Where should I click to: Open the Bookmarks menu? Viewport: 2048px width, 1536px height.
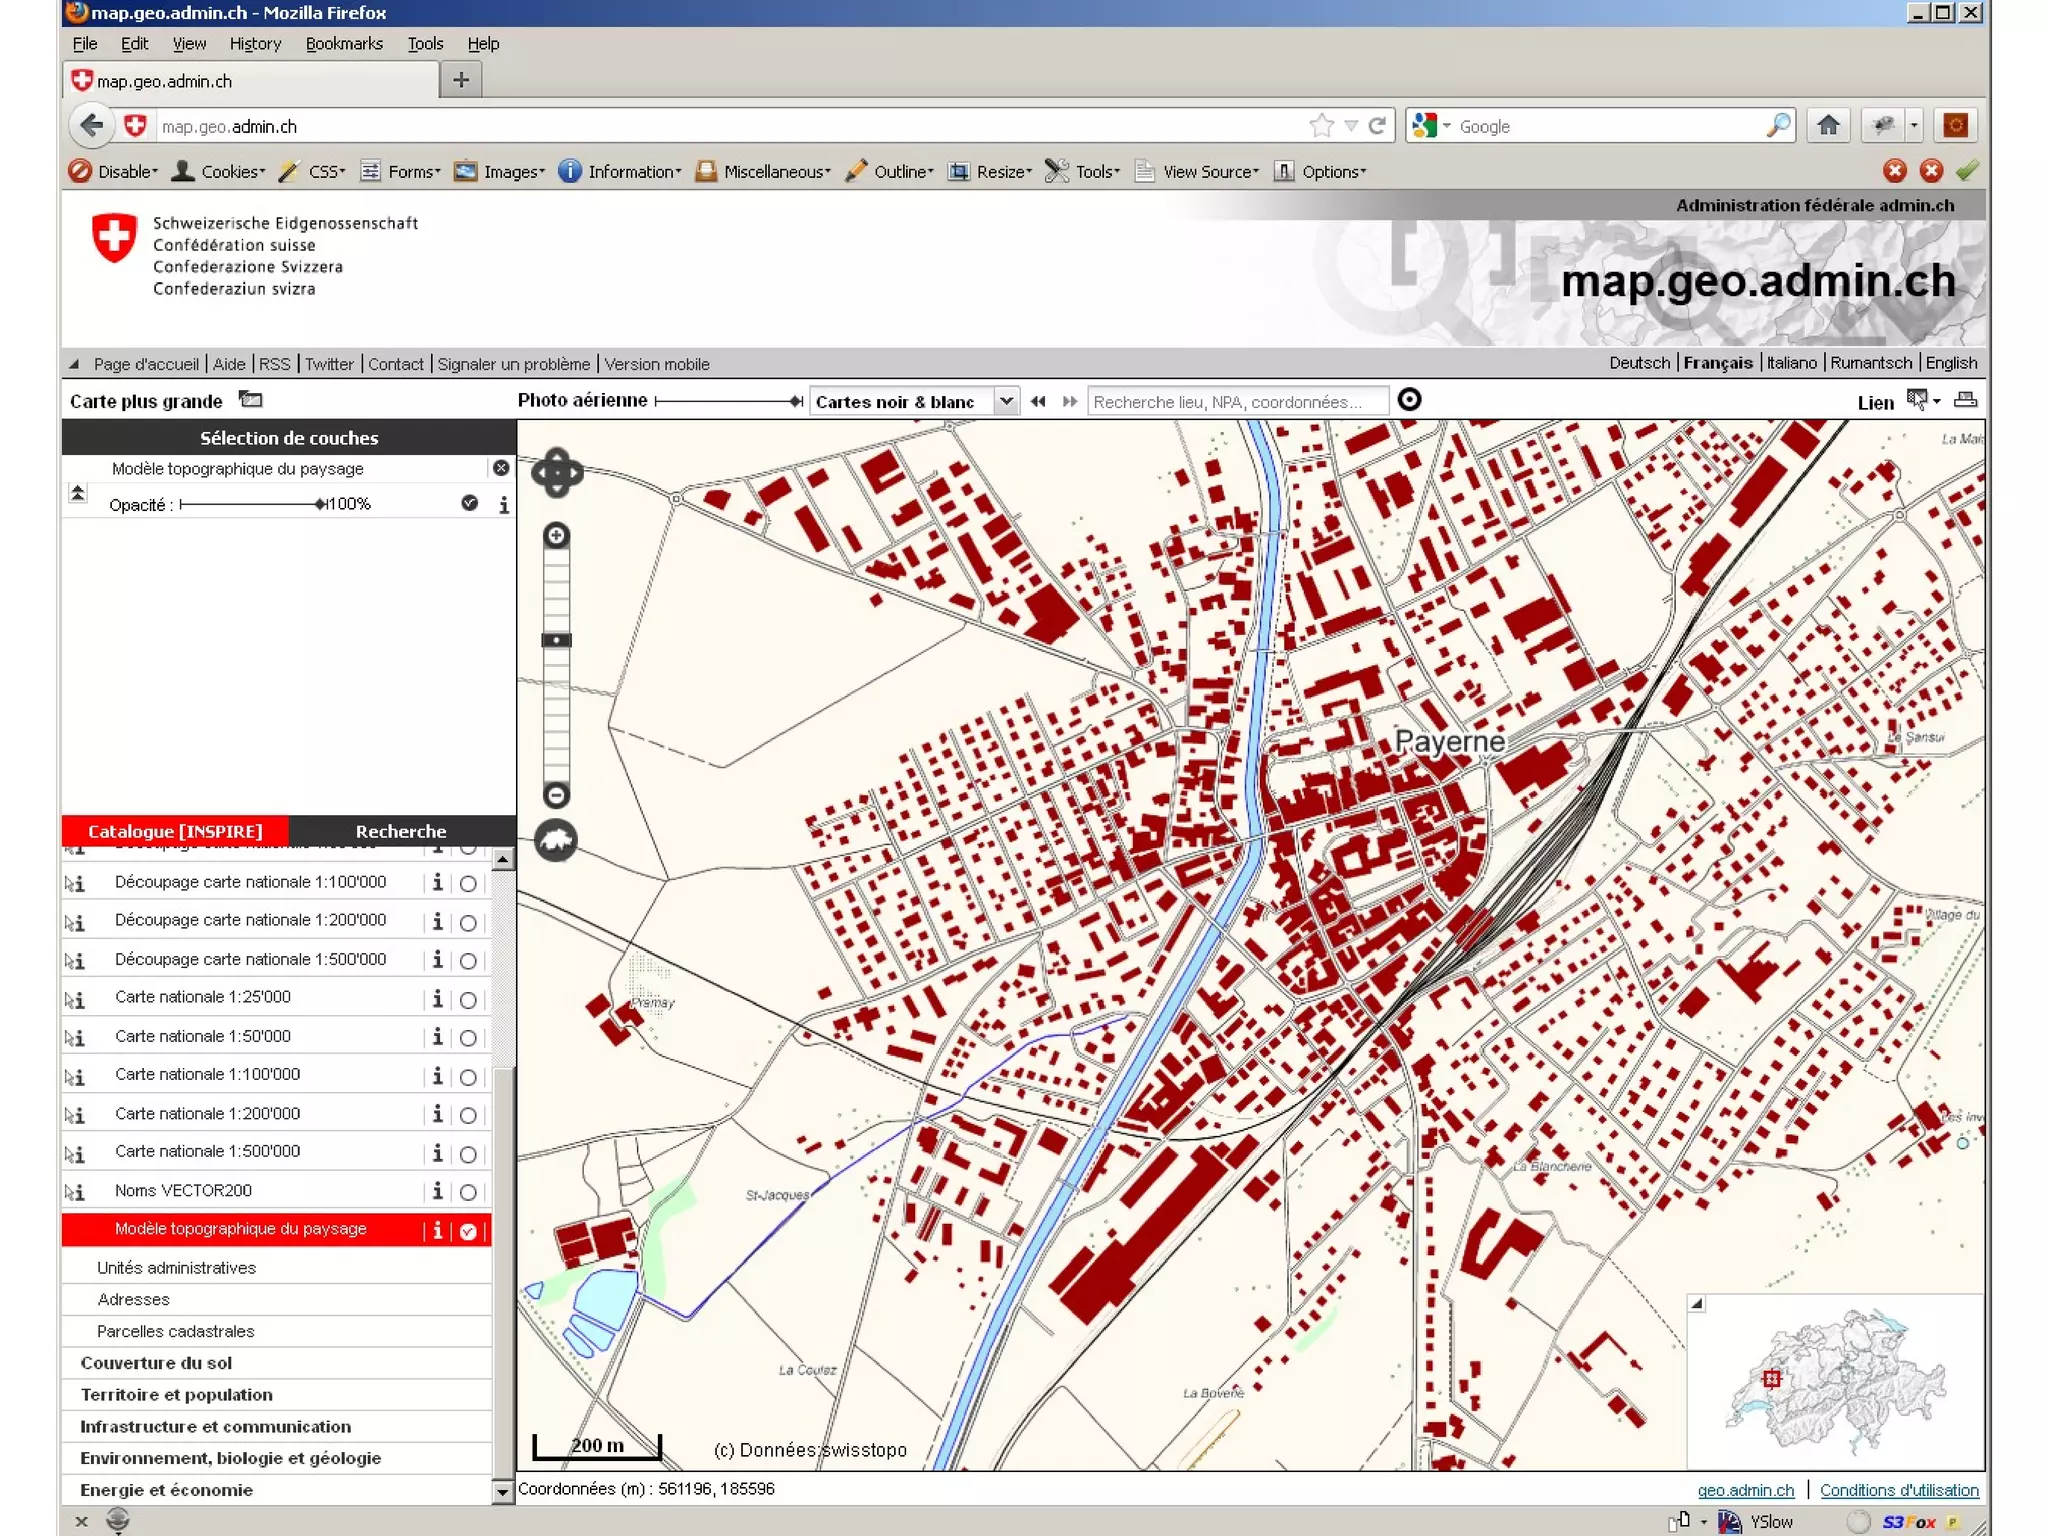[x=344, y=43]
